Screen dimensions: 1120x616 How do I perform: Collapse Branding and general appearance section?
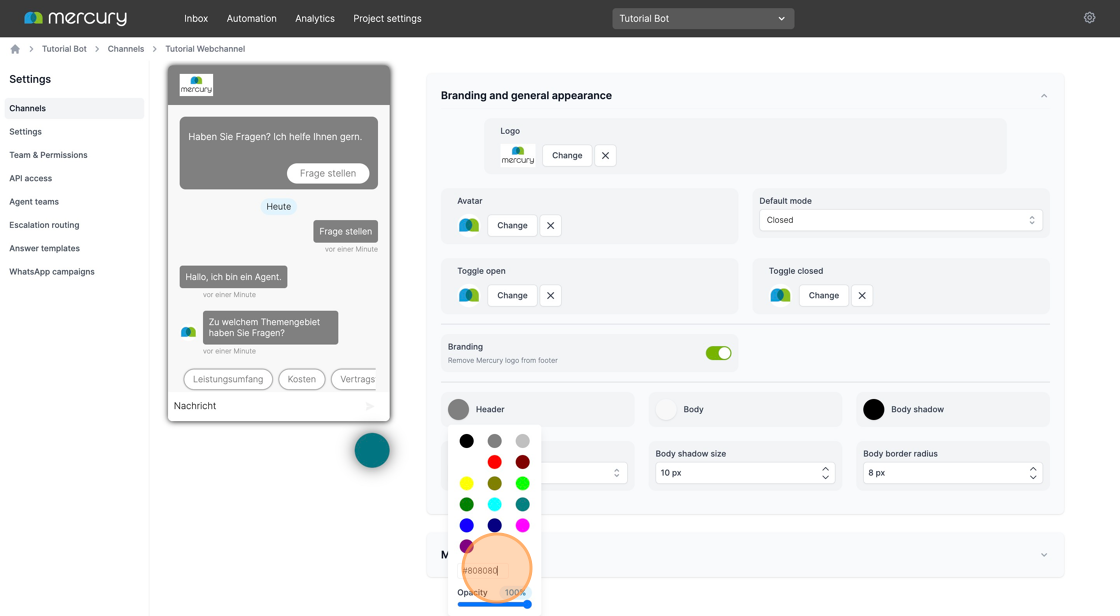point(1044,96)
